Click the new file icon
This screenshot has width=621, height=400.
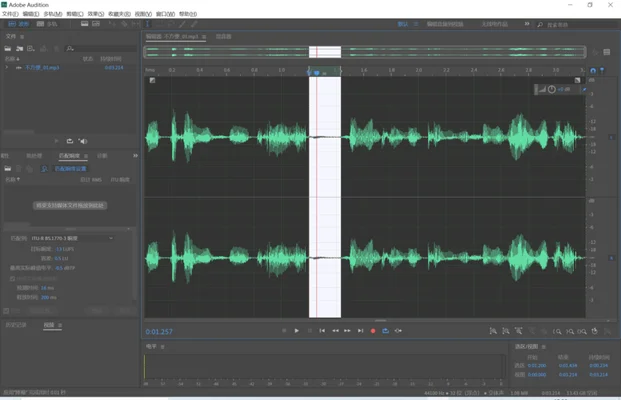tap(31, 48)
